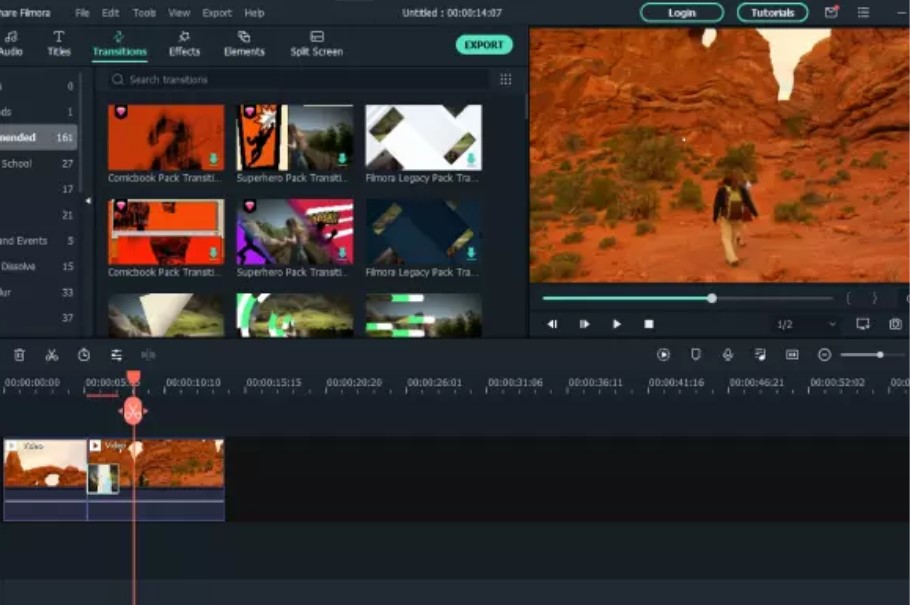
Task: Collapse the transitions category sidebar with the arrow
Action: (87, 201)
